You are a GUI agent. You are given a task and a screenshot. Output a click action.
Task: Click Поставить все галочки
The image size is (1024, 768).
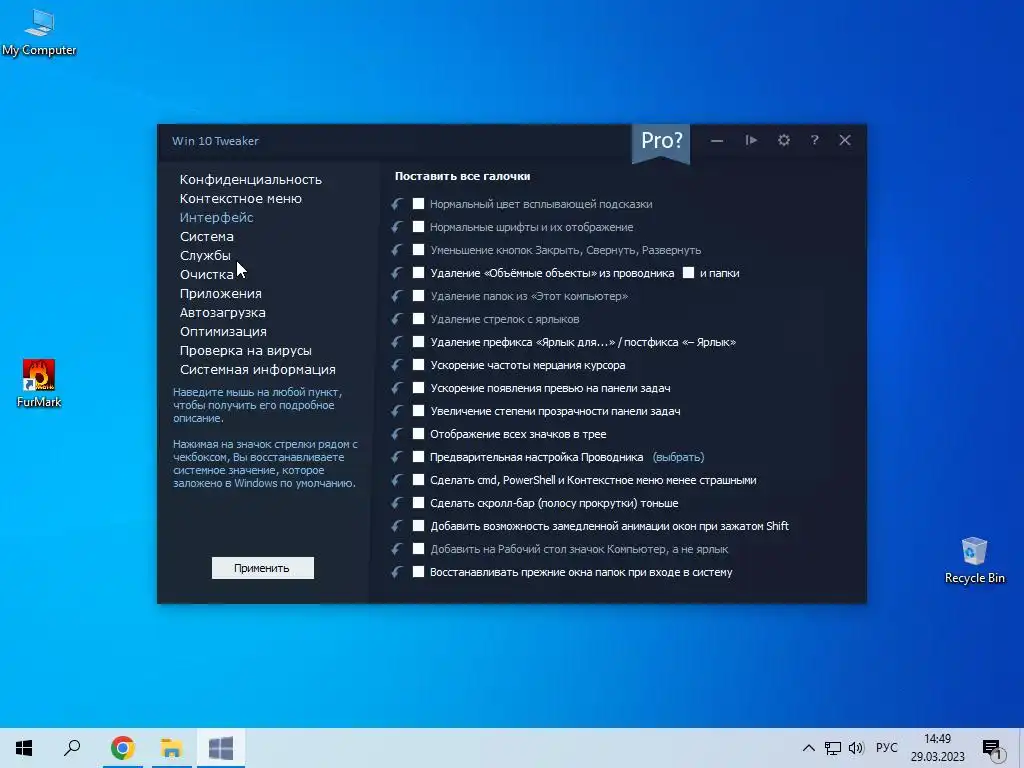click(x=462, y=176)
